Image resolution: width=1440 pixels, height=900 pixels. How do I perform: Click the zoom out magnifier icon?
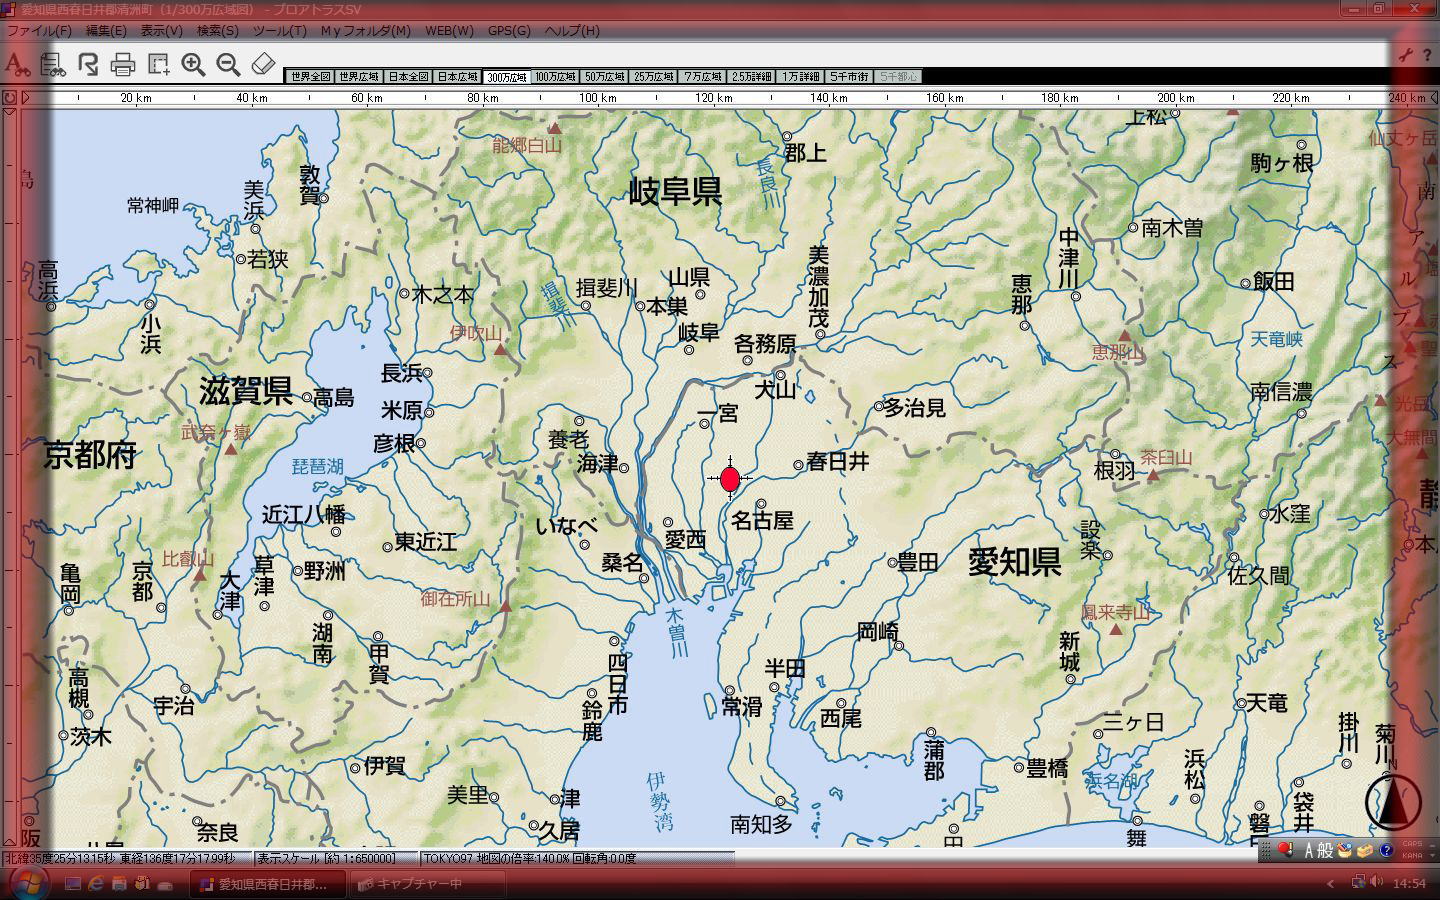tap(228, 65)
